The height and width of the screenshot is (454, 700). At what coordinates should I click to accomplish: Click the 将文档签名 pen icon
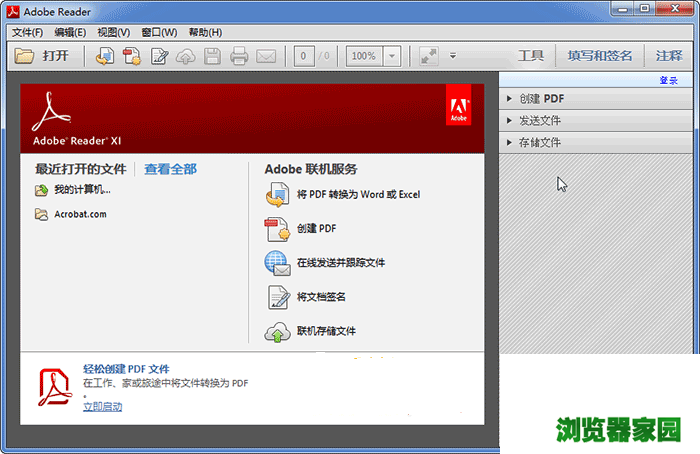pyautogui.click(x=277, y=298)
